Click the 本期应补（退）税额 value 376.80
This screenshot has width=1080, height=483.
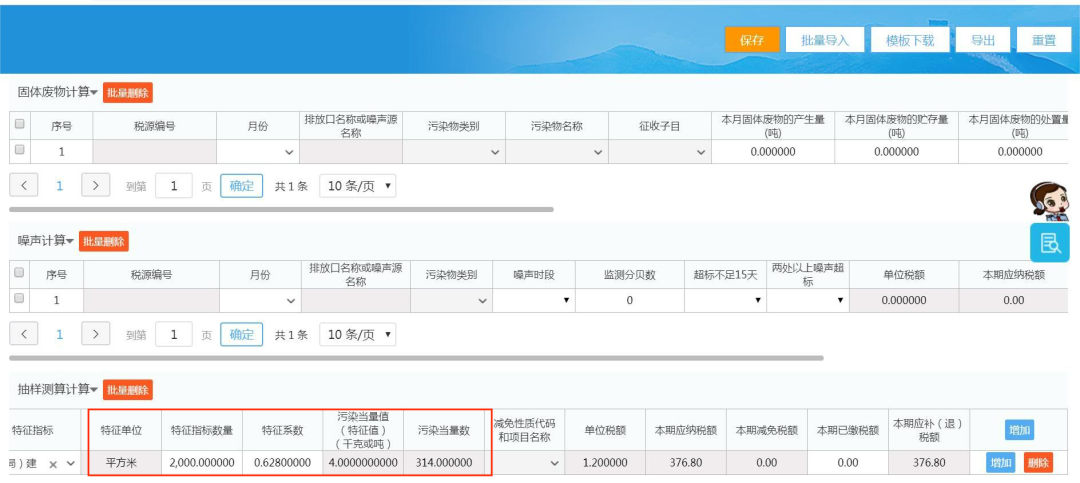(x=929, y=463)
